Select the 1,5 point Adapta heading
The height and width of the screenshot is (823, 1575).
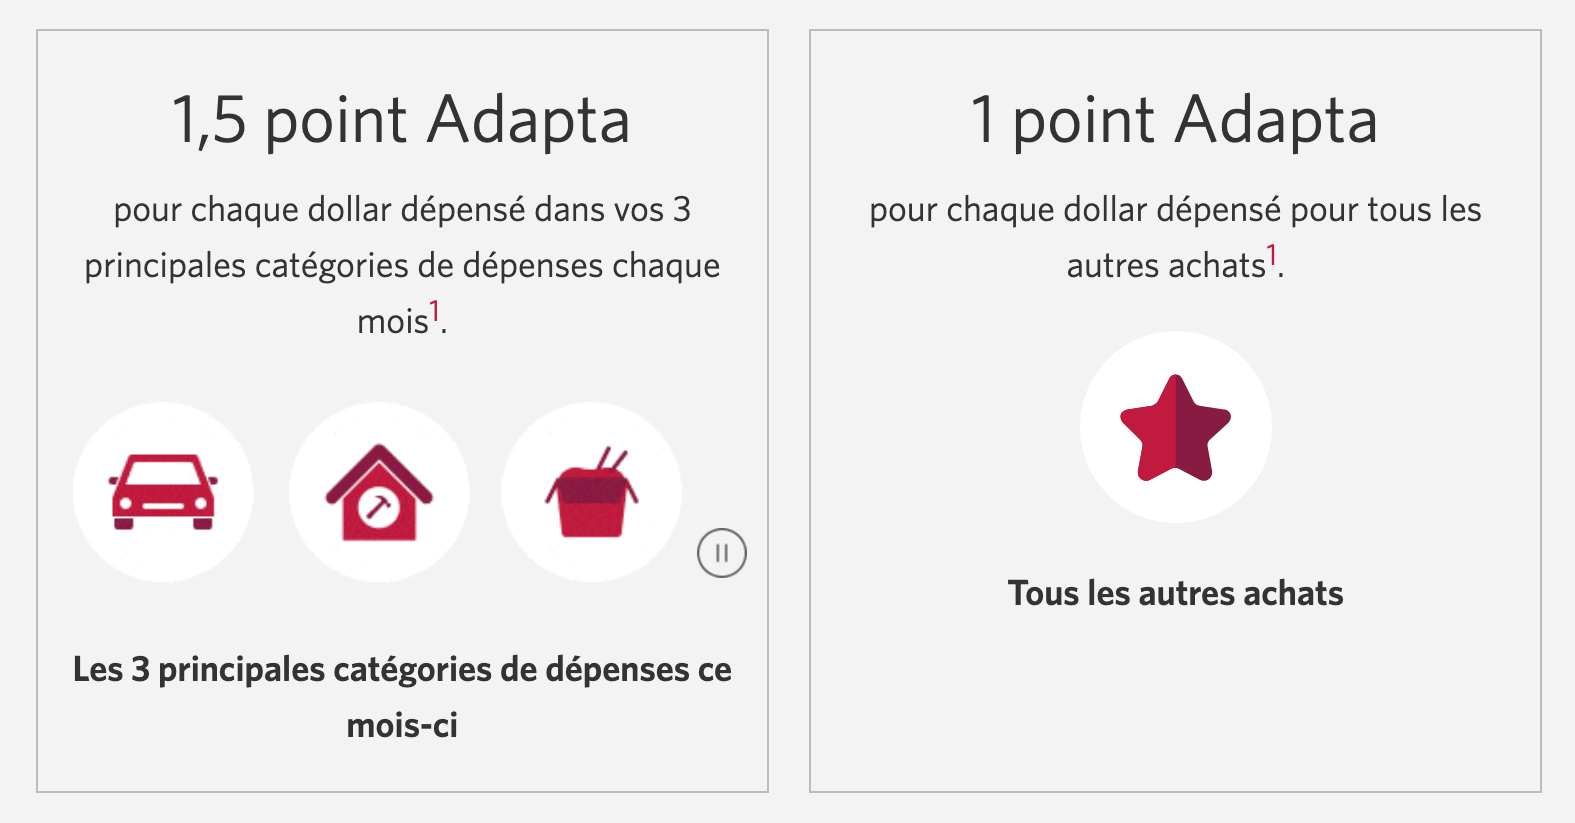click(x=401, y=120)
